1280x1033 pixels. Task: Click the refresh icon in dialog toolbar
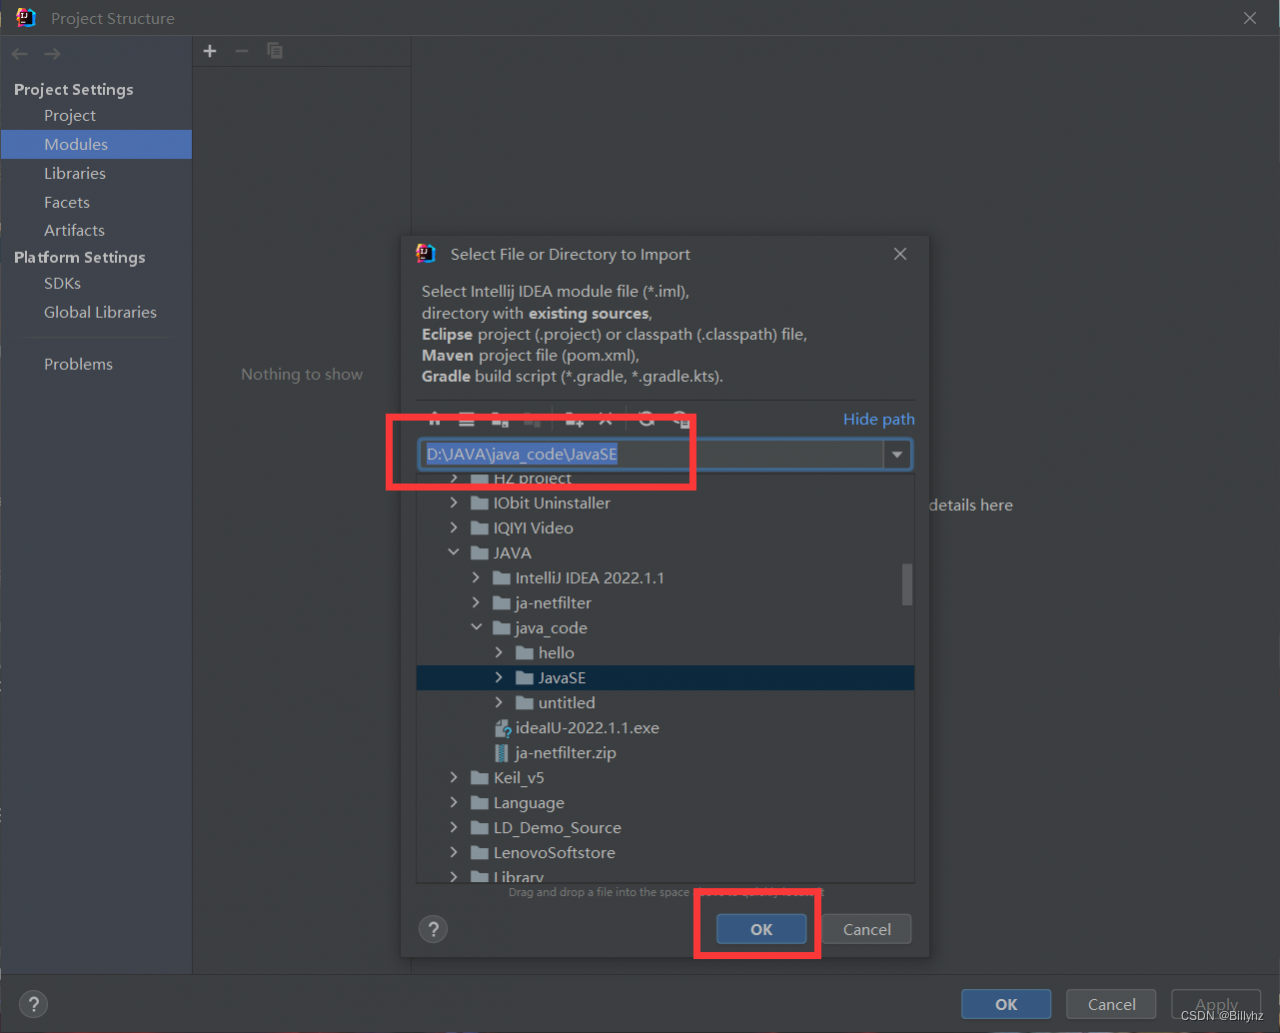point(646,419)
